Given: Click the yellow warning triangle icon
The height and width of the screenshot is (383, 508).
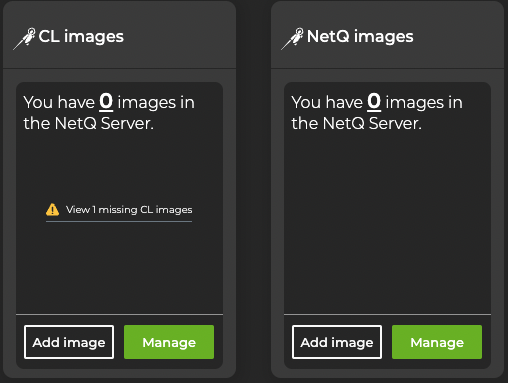Looking at the screenshot, I should pyautogui.click(x=52, y=210).
